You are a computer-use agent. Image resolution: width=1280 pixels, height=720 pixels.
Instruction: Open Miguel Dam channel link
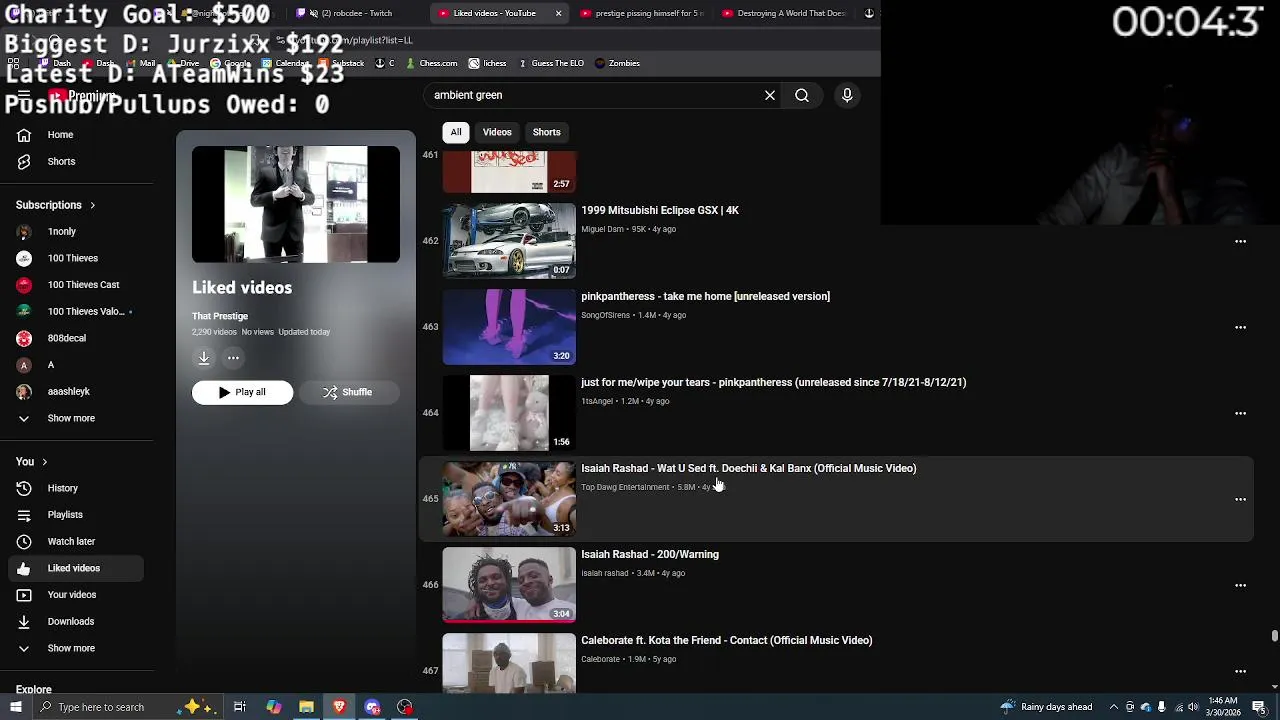coord(602,229)
